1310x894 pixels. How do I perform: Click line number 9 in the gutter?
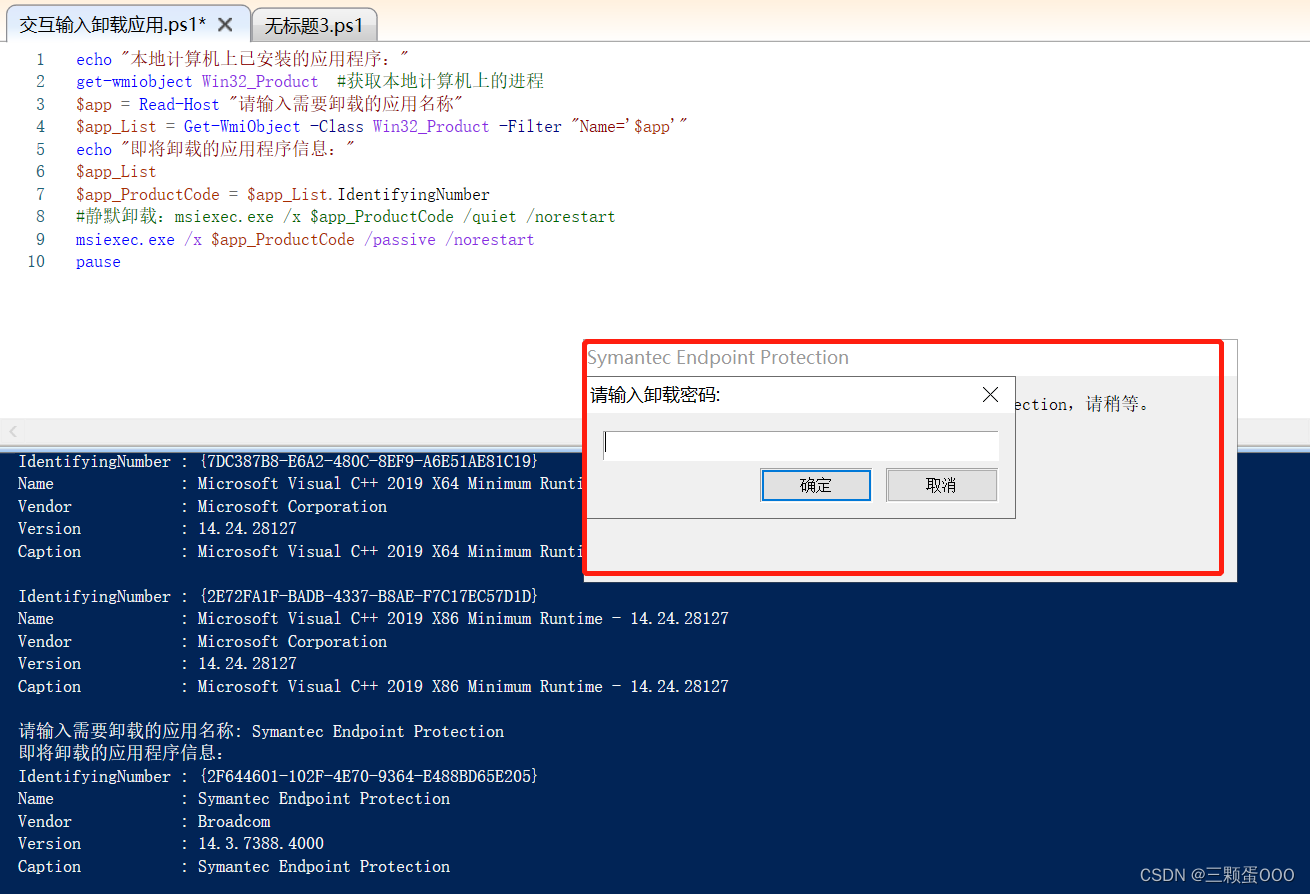[40, 240]
